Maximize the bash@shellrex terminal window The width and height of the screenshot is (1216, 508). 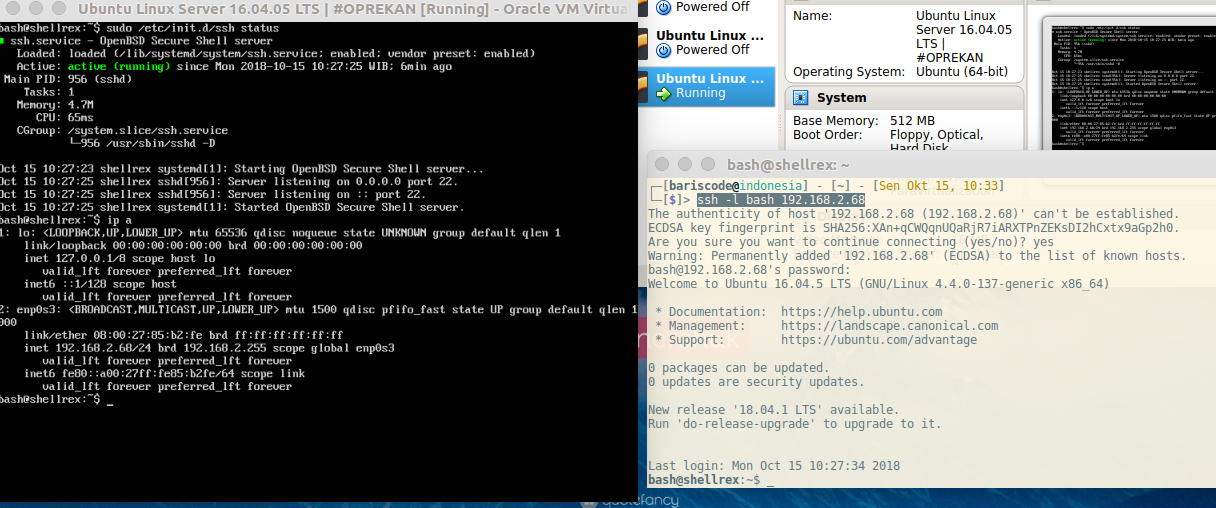tap(708, 164)
